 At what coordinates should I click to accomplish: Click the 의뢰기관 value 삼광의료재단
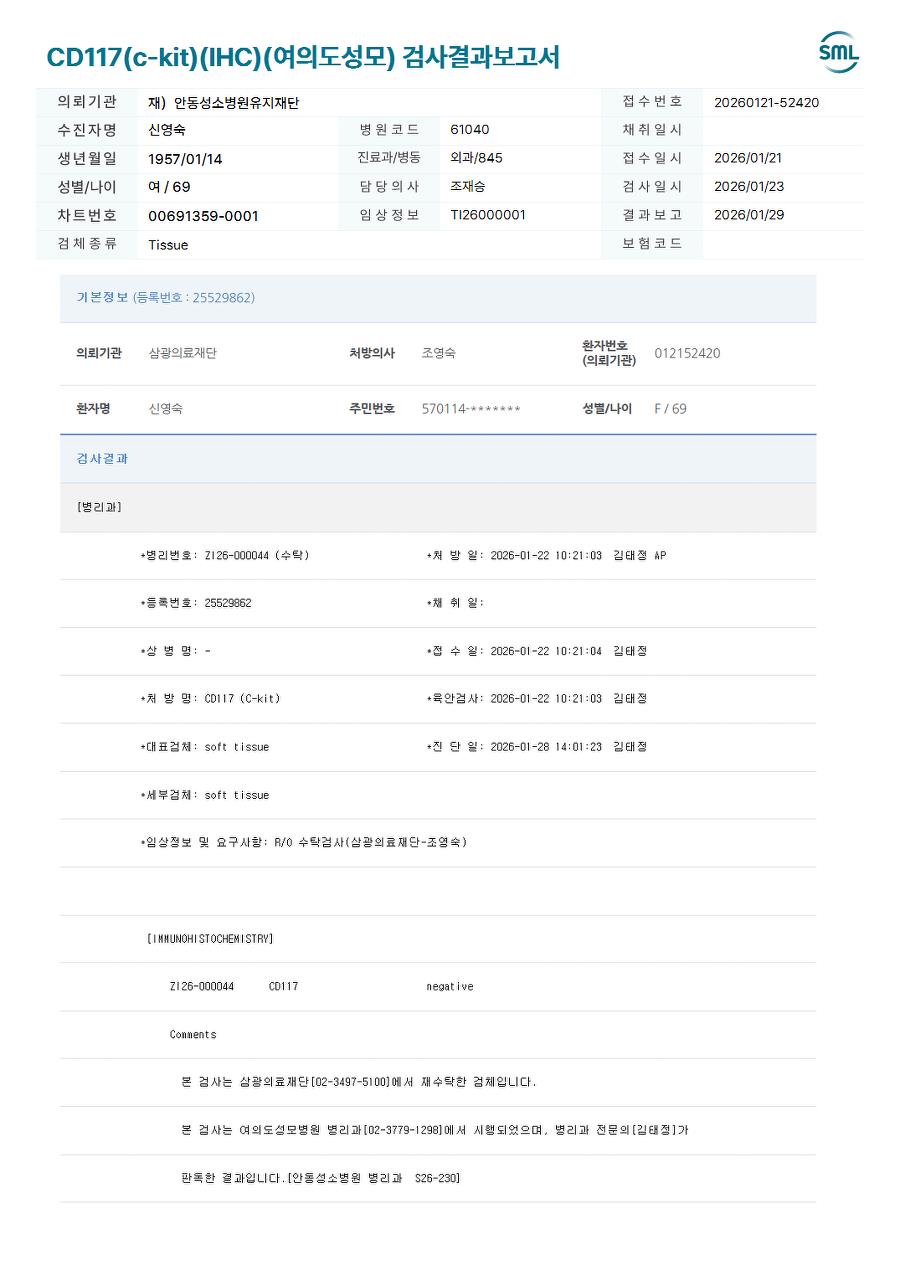[182, 353]
